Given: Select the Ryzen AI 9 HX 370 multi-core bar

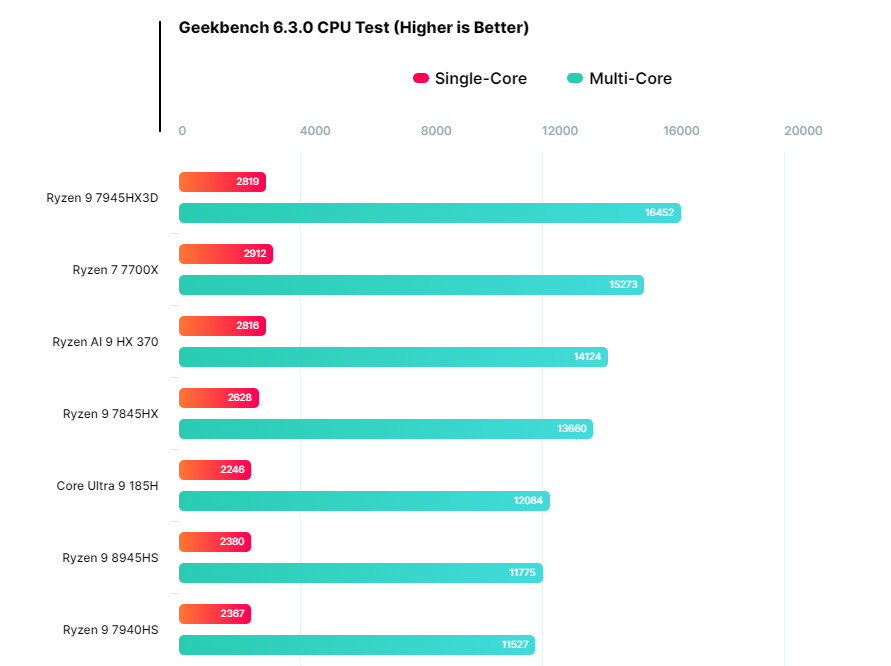Looking at the screenshot, I should [x=393, y=357].
